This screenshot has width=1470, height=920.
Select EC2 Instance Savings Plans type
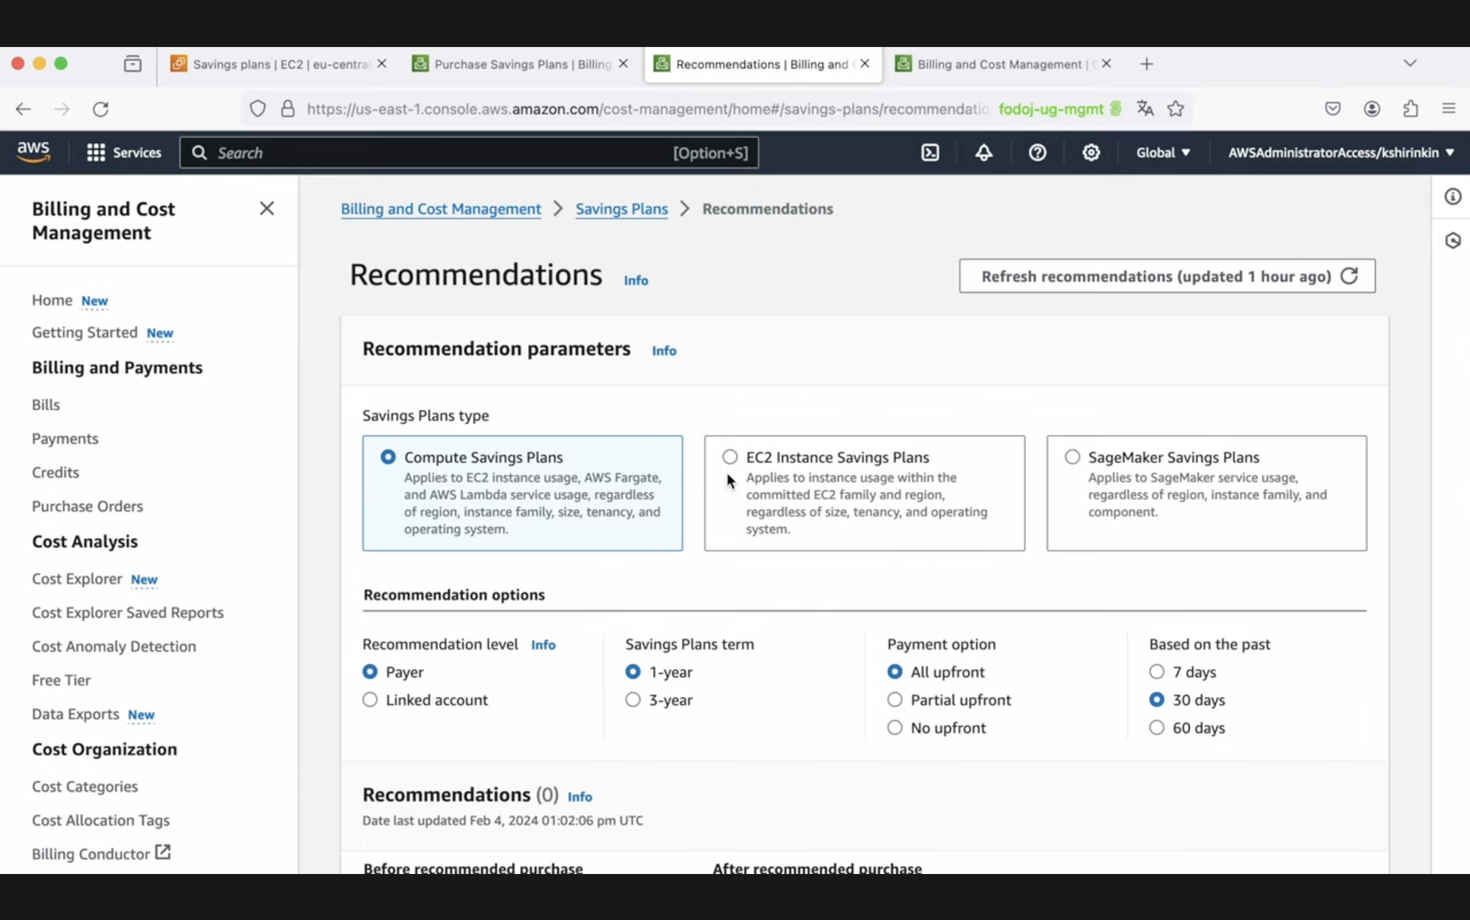[x=730, y=457]
